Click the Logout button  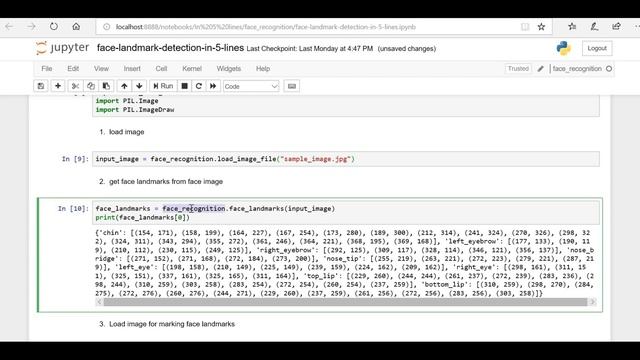pos(597,48)
